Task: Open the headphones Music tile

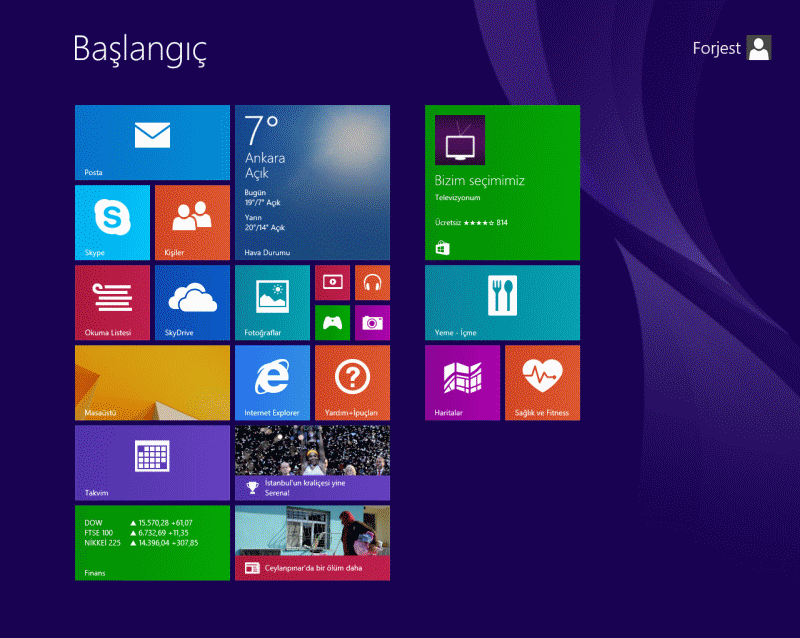Action: coord(372,283)
